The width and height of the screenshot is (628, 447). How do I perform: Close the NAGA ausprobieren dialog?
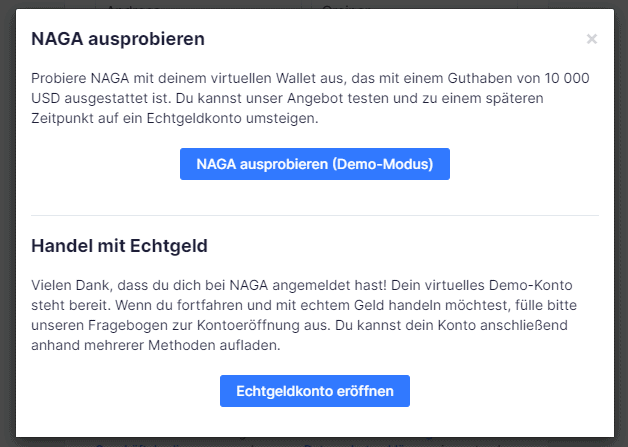click(592, 40)
